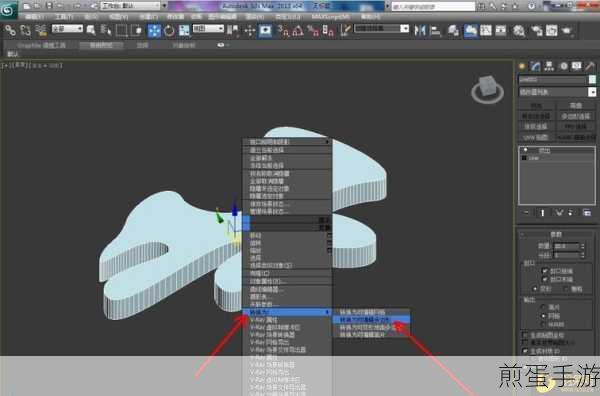Toggle the 生成材质 ID checkbox
This screenshot has width=600, height=396.
(x=525, y=351)
